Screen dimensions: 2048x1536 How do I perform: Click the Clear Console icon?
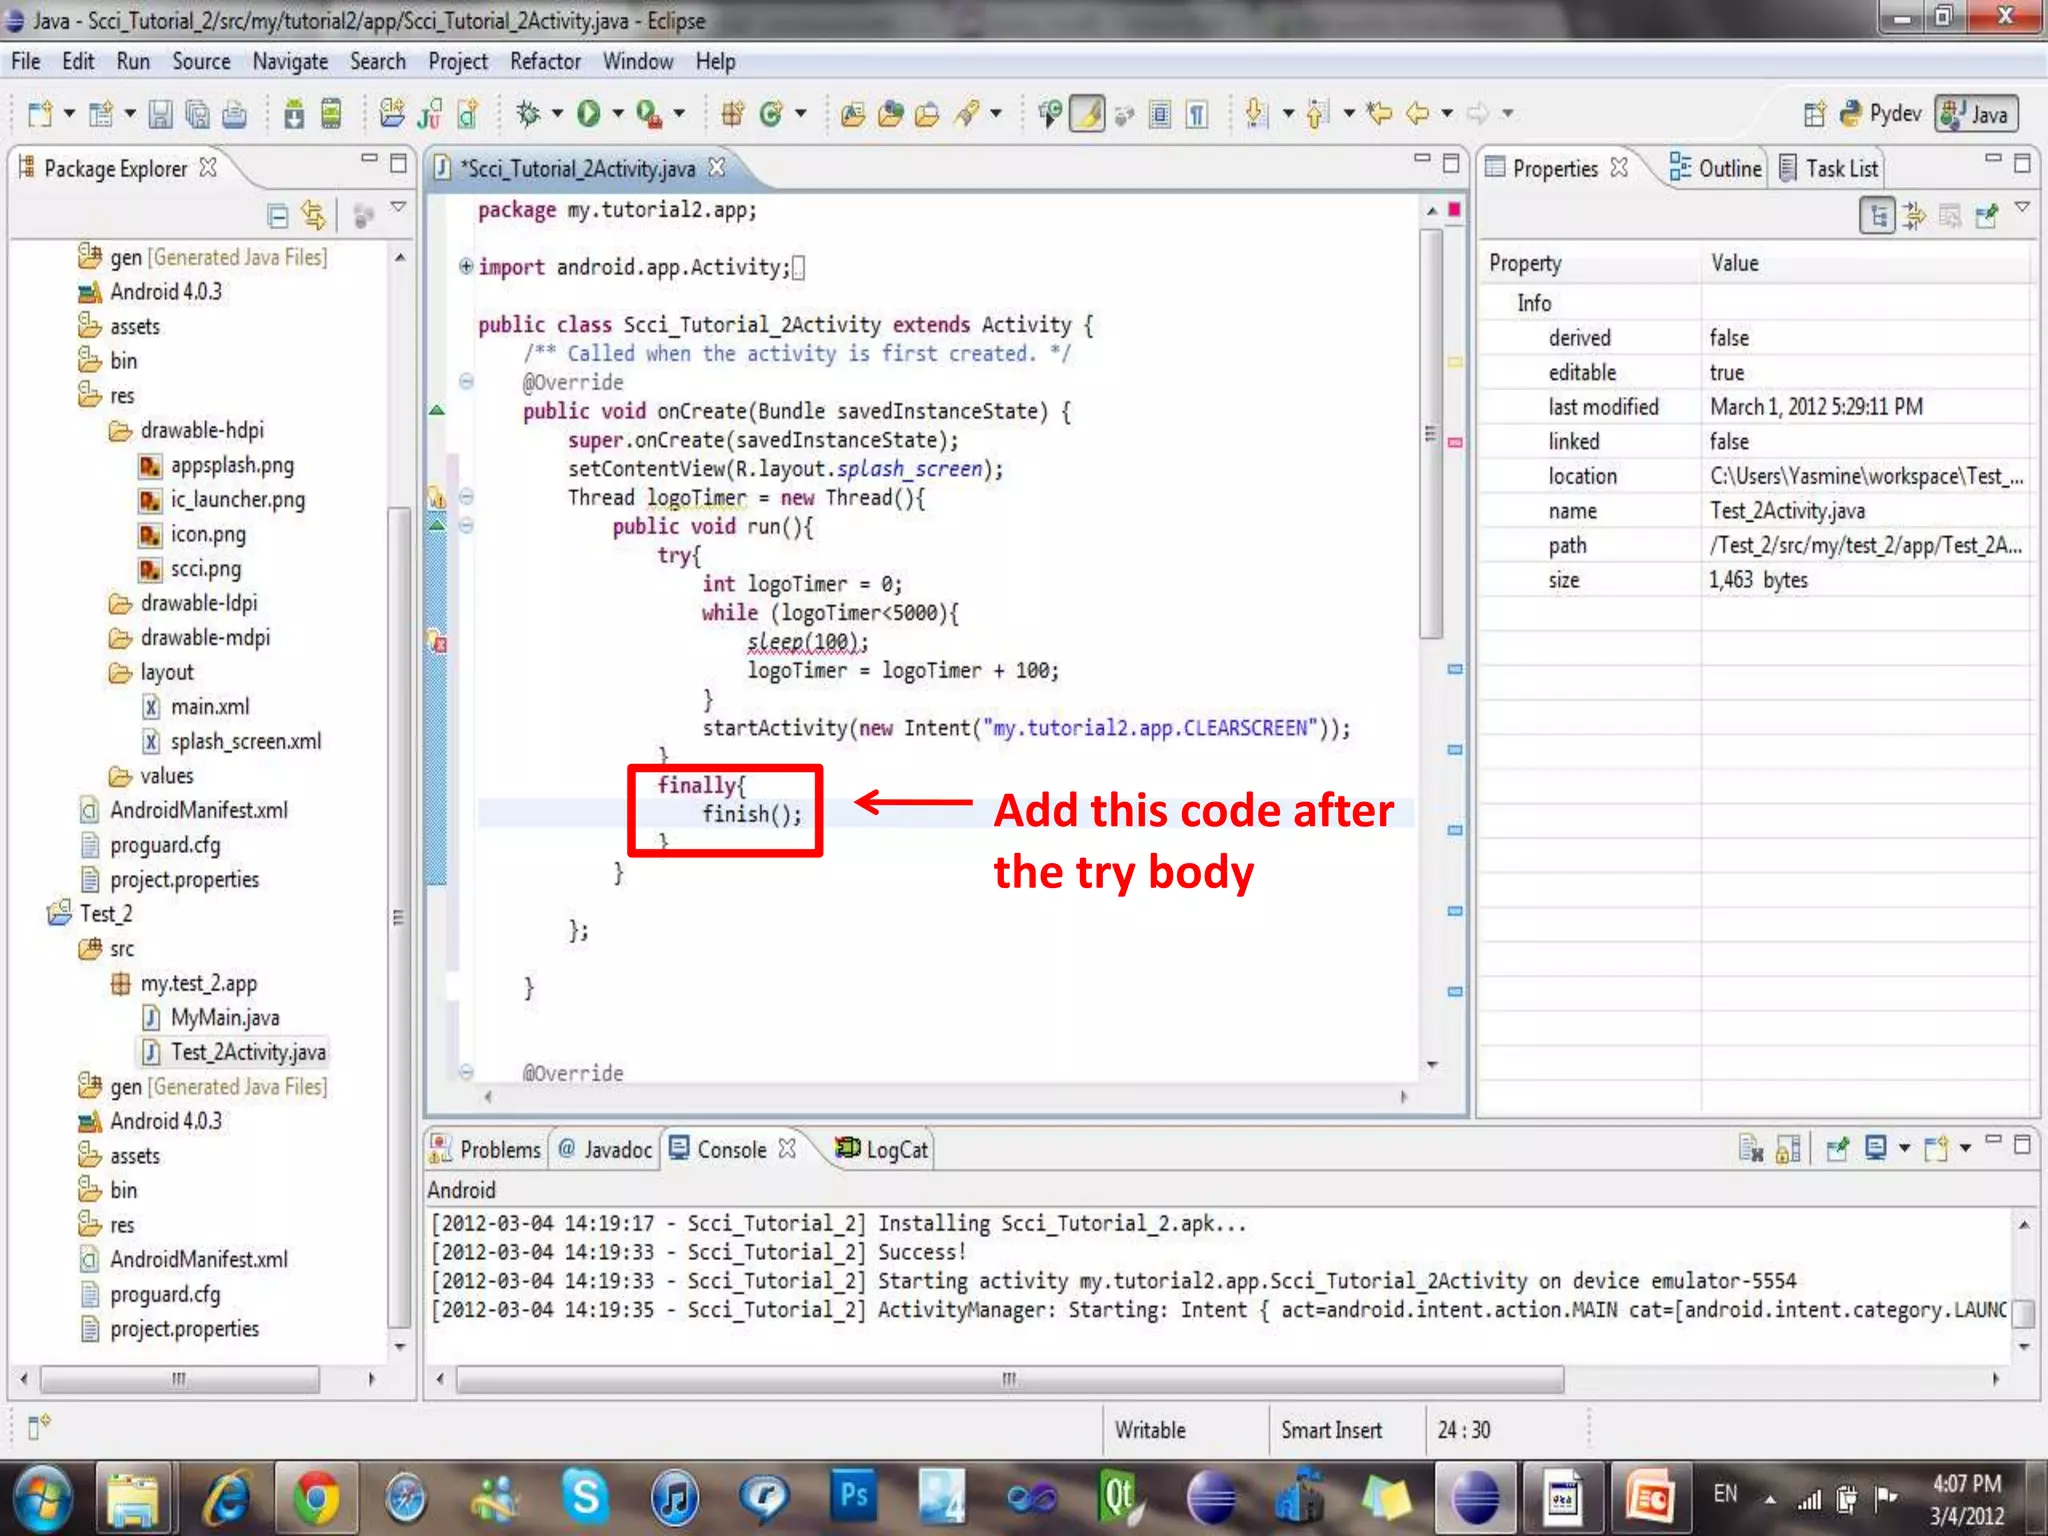(x=1751, y=1148)
